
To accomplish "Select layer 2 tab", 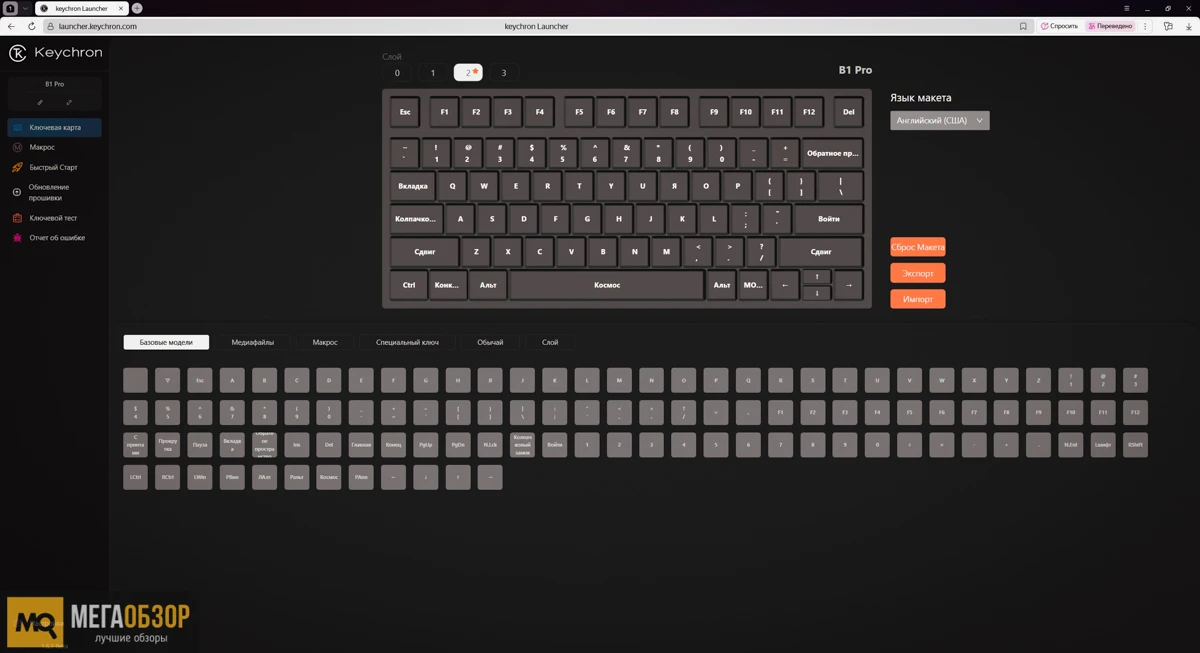I will point(468,73).
